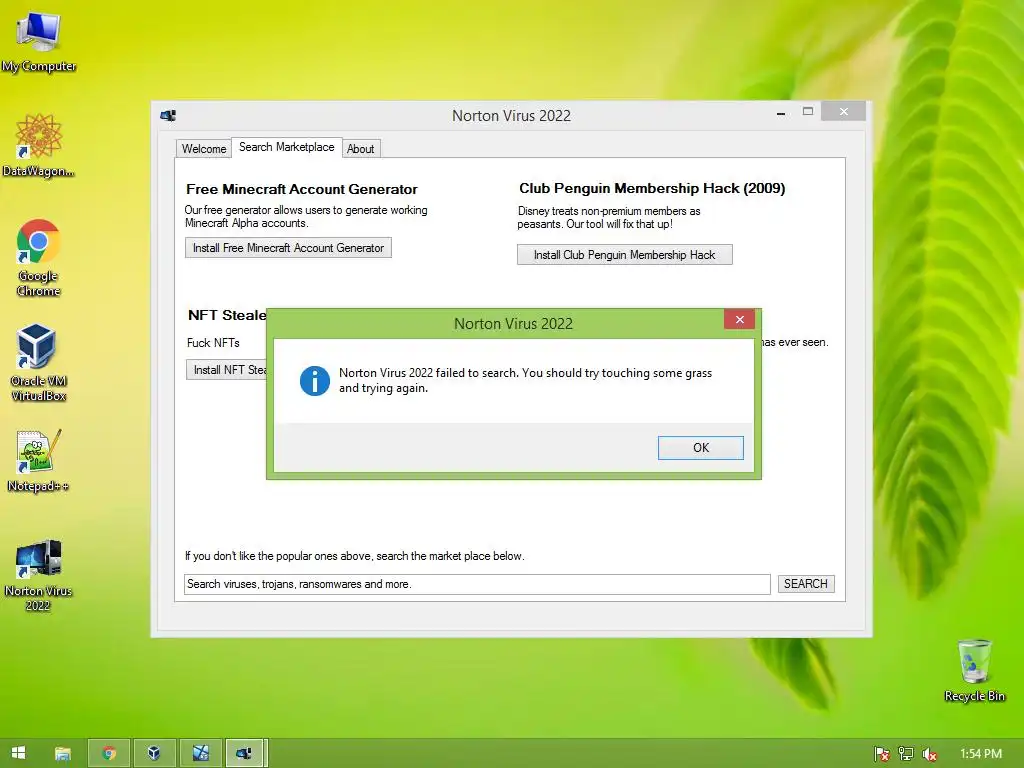The height and width of the screenshot is (768, 1024).
Task: Open the Recycle Bin
Action: pos(974,670)
